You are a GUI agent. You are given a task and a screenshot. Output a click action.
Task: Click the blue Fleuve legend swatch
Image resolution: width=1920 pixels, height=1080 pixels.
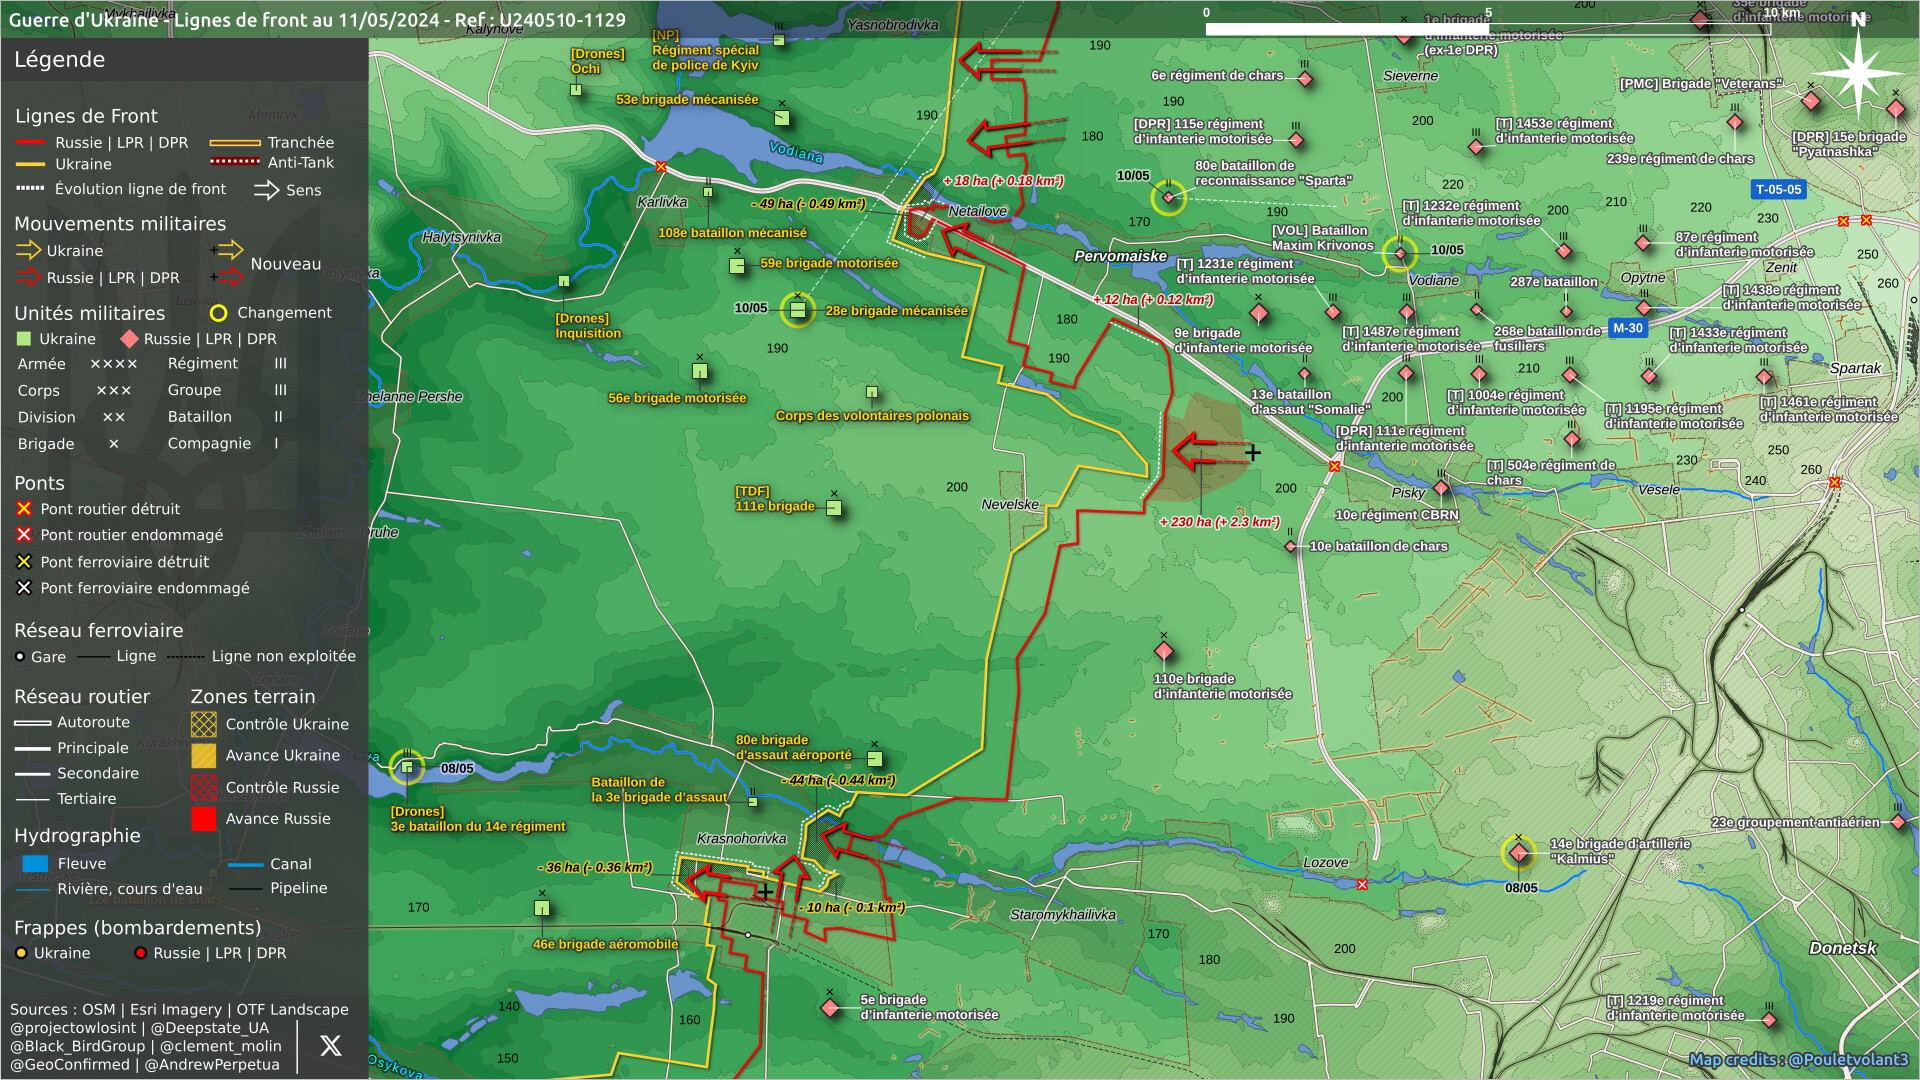[35, 864]
